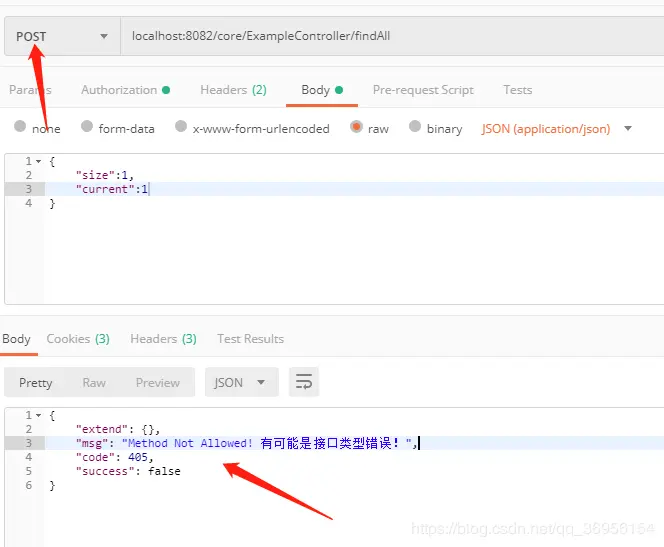
Task: Click the "msg" Method Not Allowed line
Action: 246,443
